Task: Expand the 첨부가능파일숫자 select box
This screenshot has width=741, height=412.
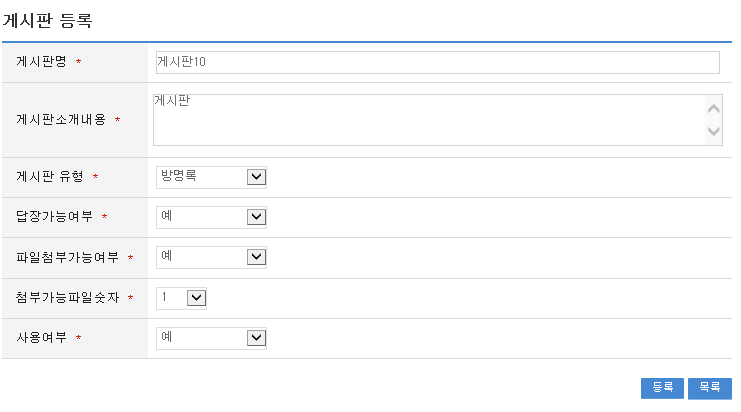Action: click(x=171, y=298)
